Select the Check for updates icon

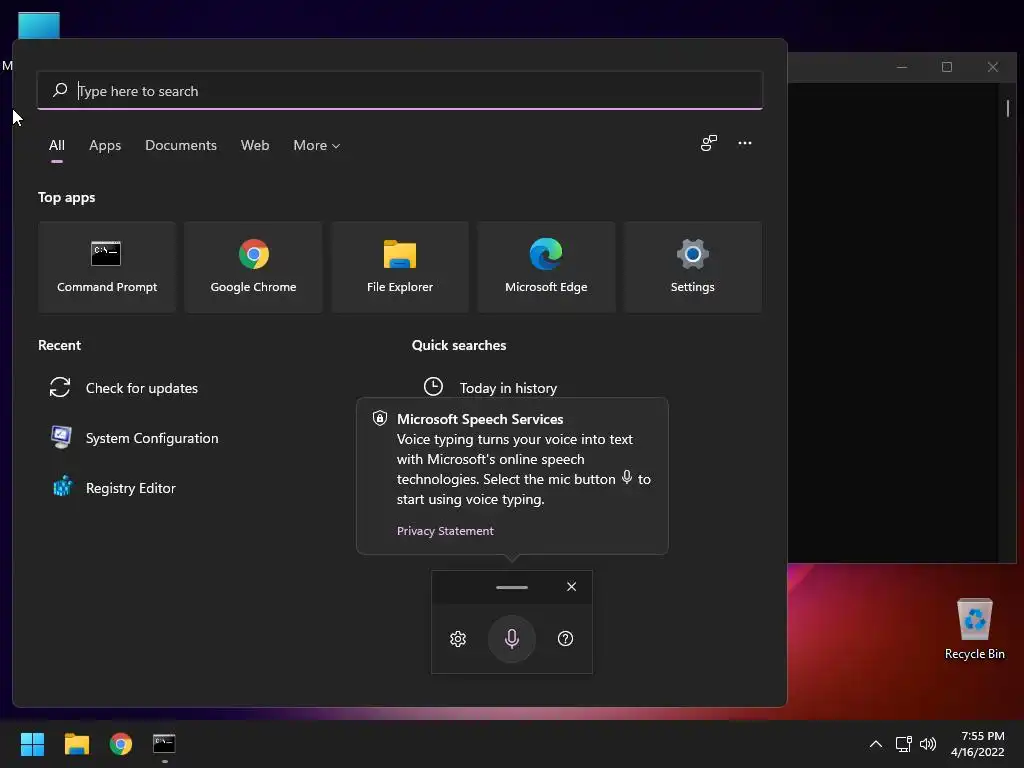click(x=60, y=387)
